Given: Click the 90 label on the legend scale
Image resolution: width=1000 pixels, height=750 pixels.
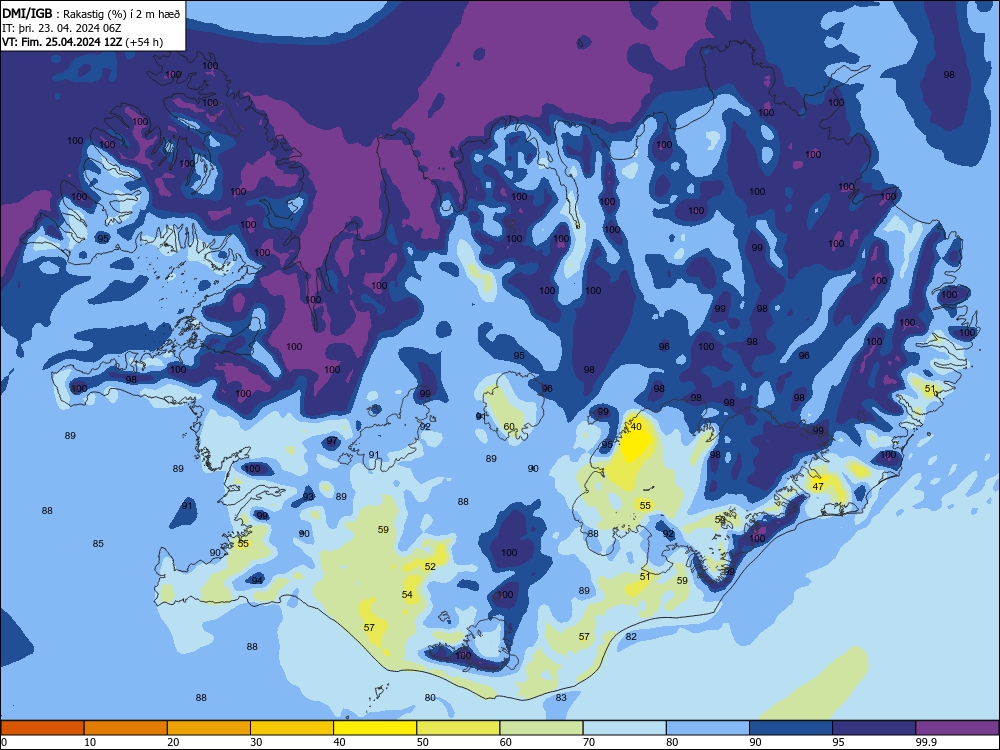Looking at the screenshot, I should click(x=755, y=742).
